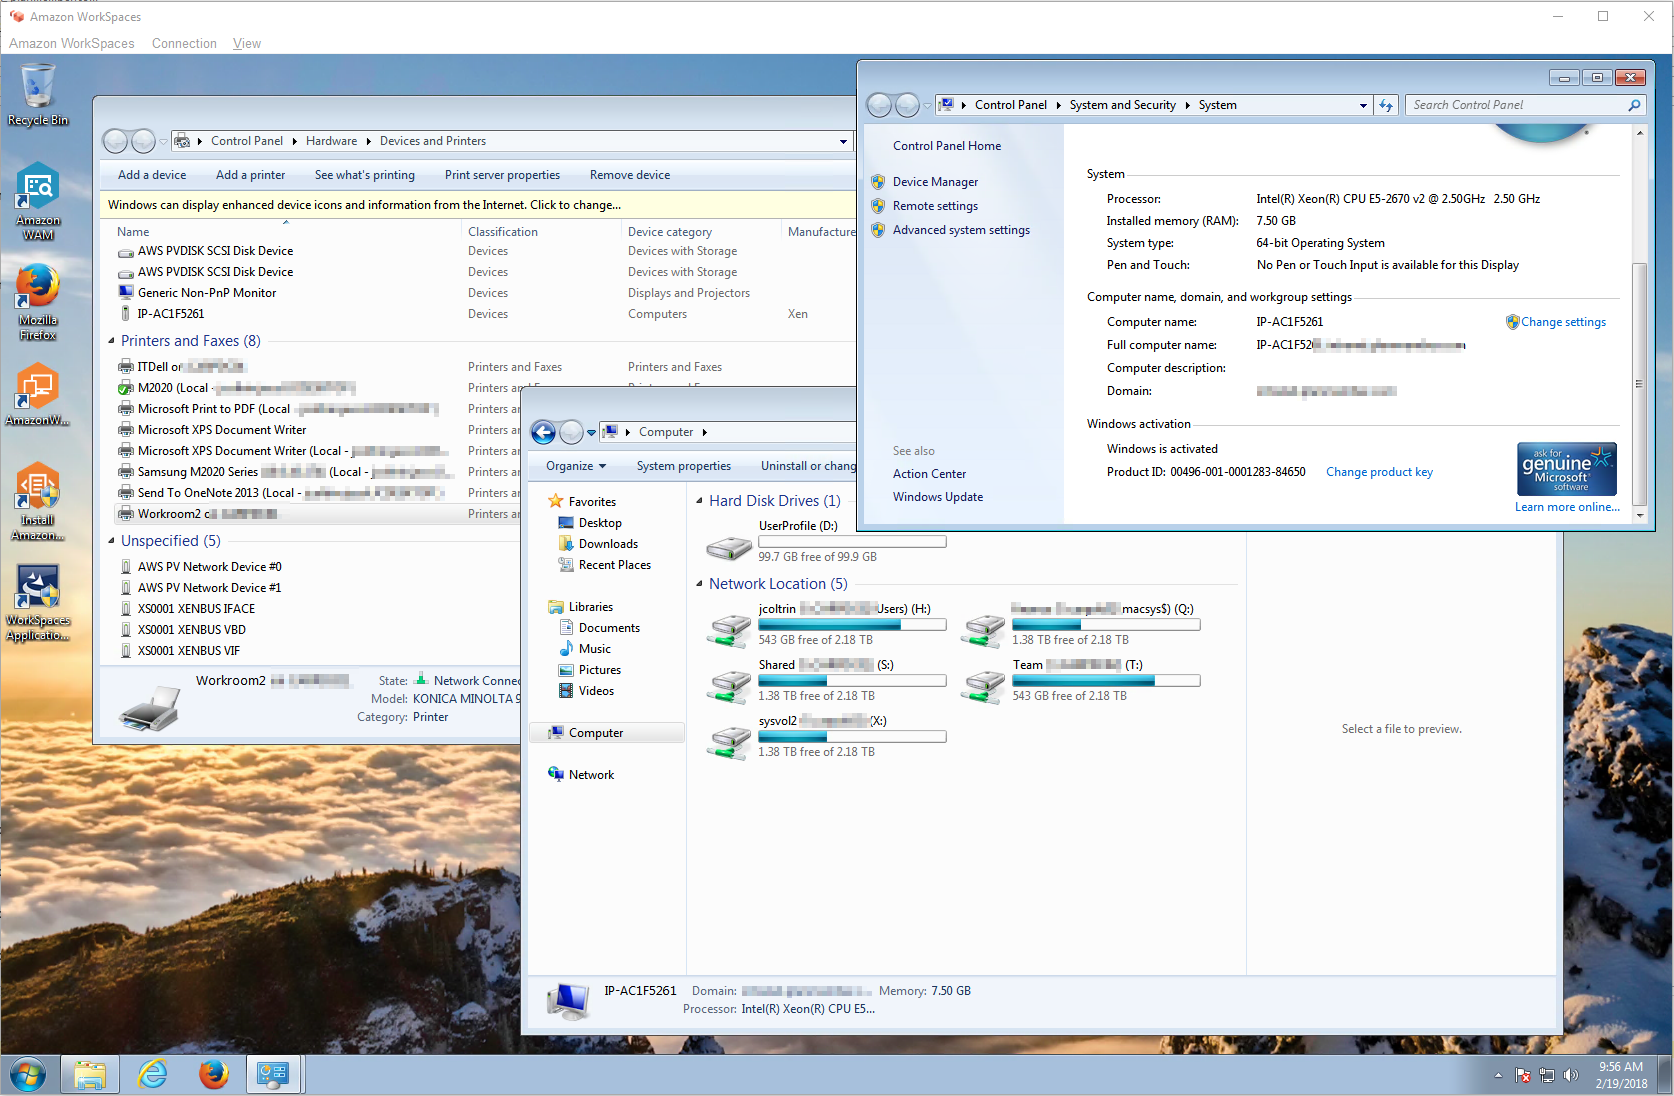Launch Mozilla Firefox desktop shortcut

38,301
